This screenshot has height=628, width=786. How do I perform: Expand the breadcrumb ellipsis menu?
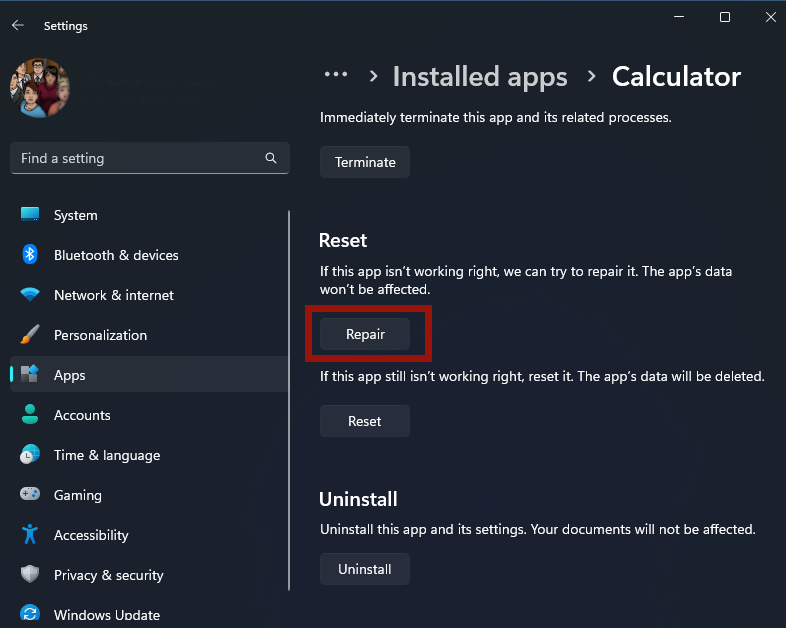[x=336, y=75]
